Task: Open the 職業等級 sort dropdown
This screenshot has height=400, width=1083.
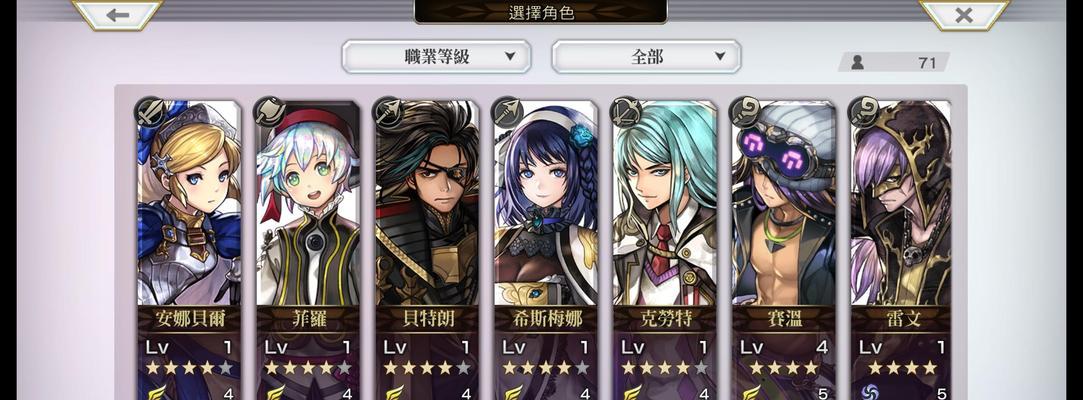Action: point(437,57)
